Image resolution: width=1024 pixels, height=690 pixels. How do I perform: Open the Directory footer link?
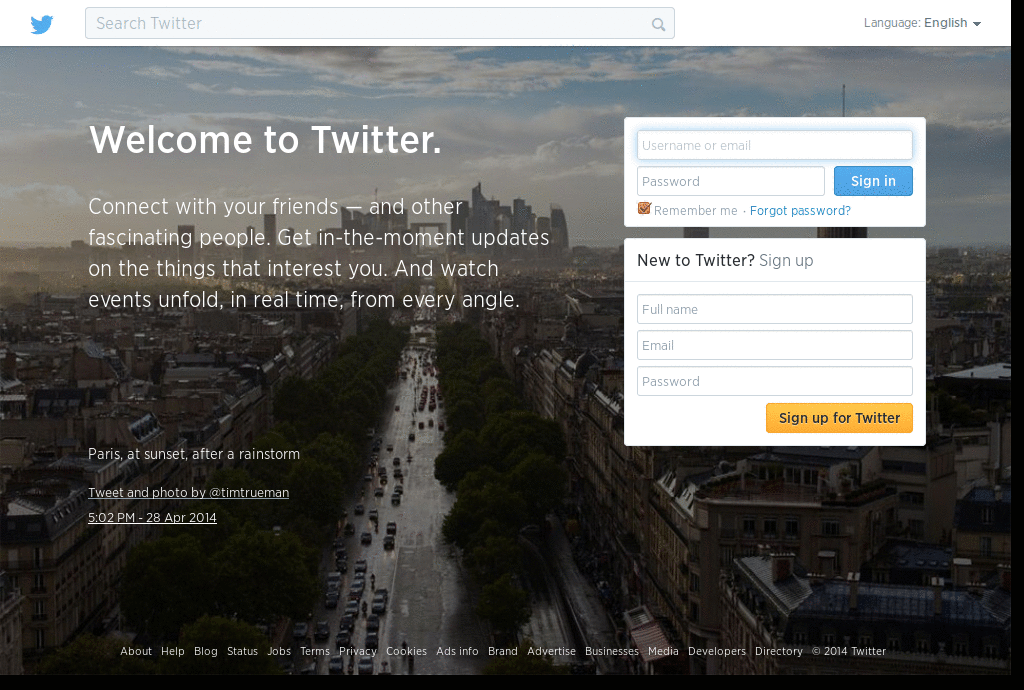pos(778,651)
